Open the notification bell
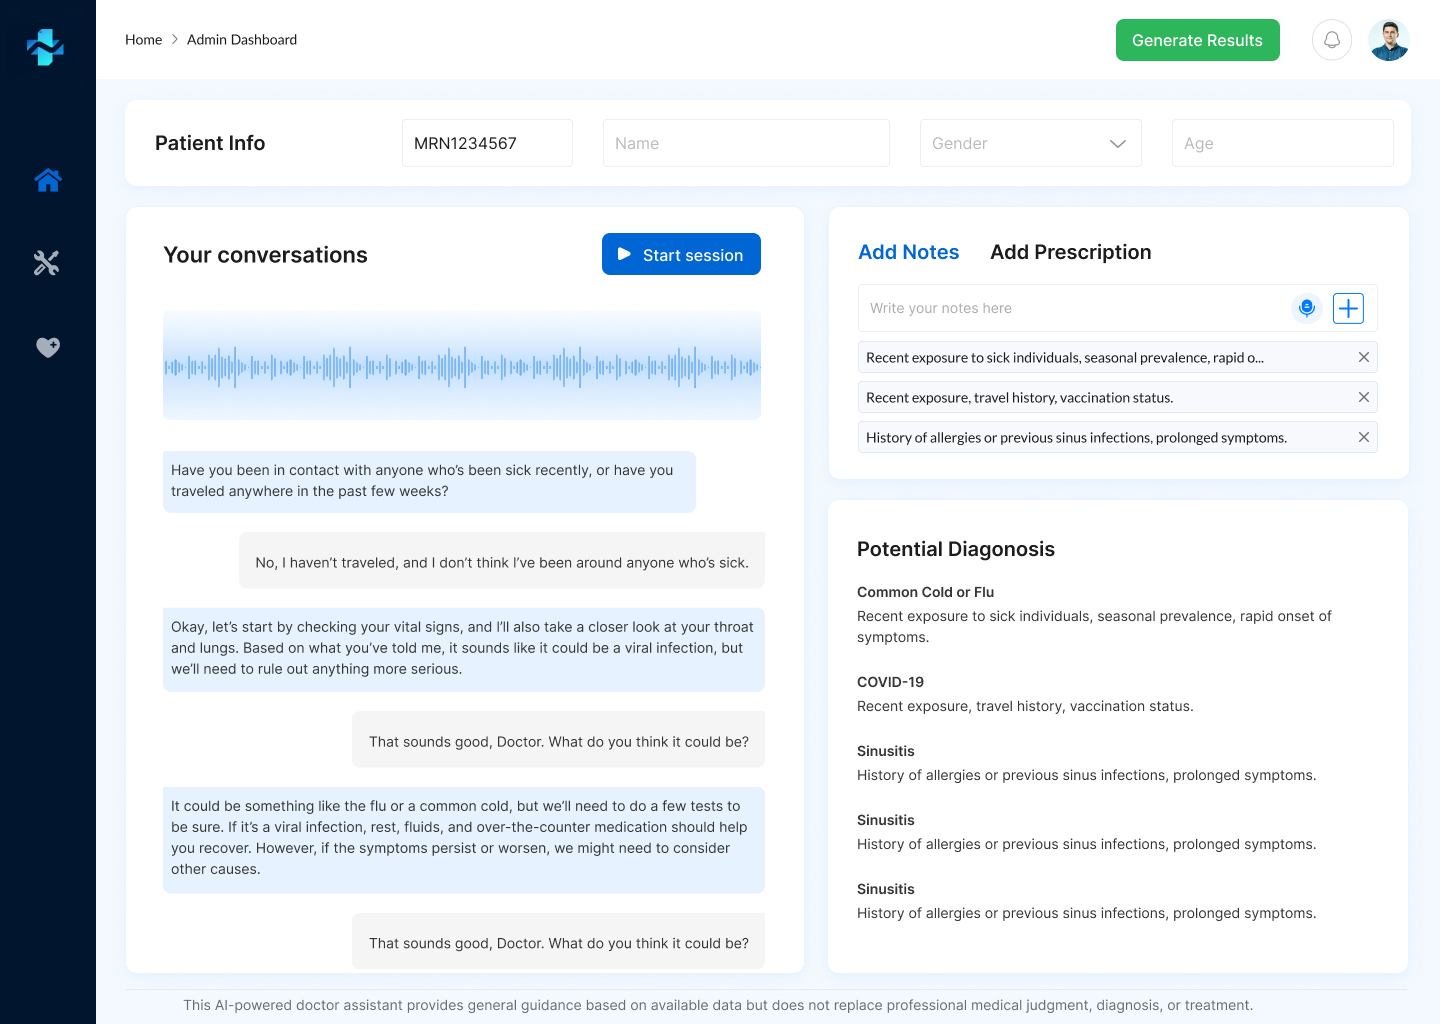 pyautogui.click(x=1331, y=39)
